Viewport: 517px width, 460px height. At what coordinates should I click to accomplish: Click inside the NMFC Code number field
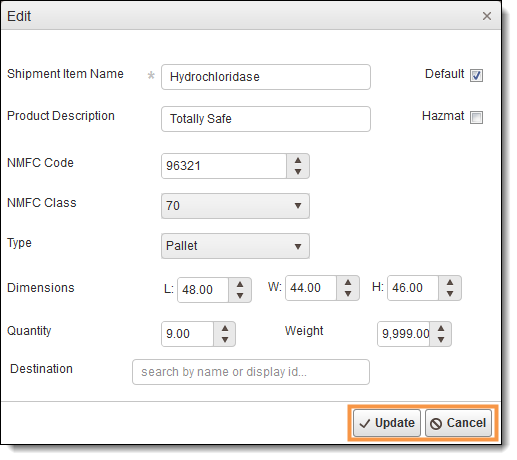pos(224,166)
